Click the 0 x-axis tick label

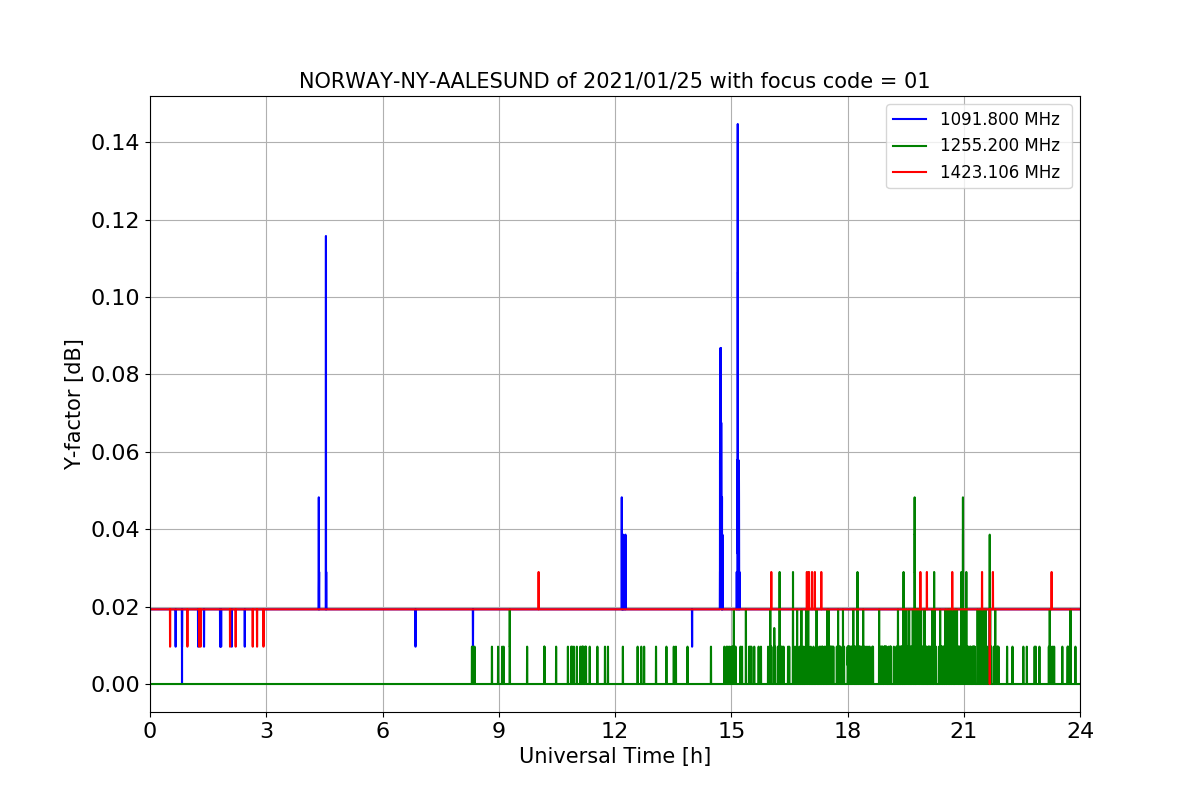(x=150, y=731)
